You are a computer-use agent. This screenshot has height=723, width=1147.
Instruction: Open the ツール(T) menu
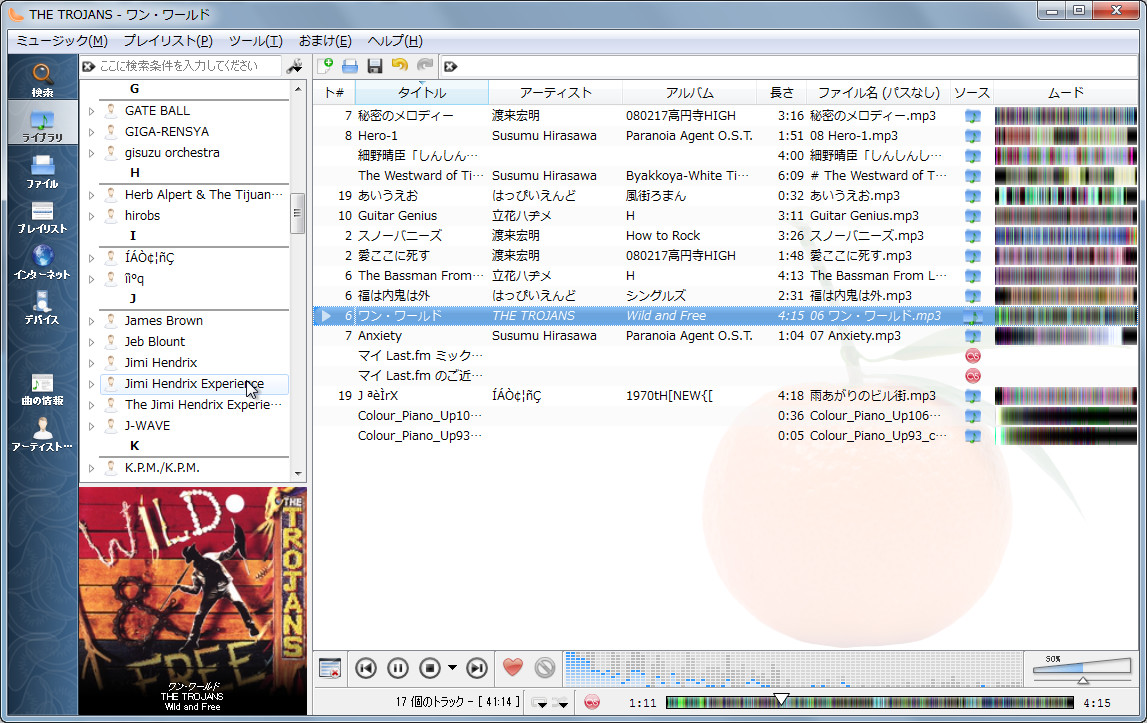click(x=255, y=41)
